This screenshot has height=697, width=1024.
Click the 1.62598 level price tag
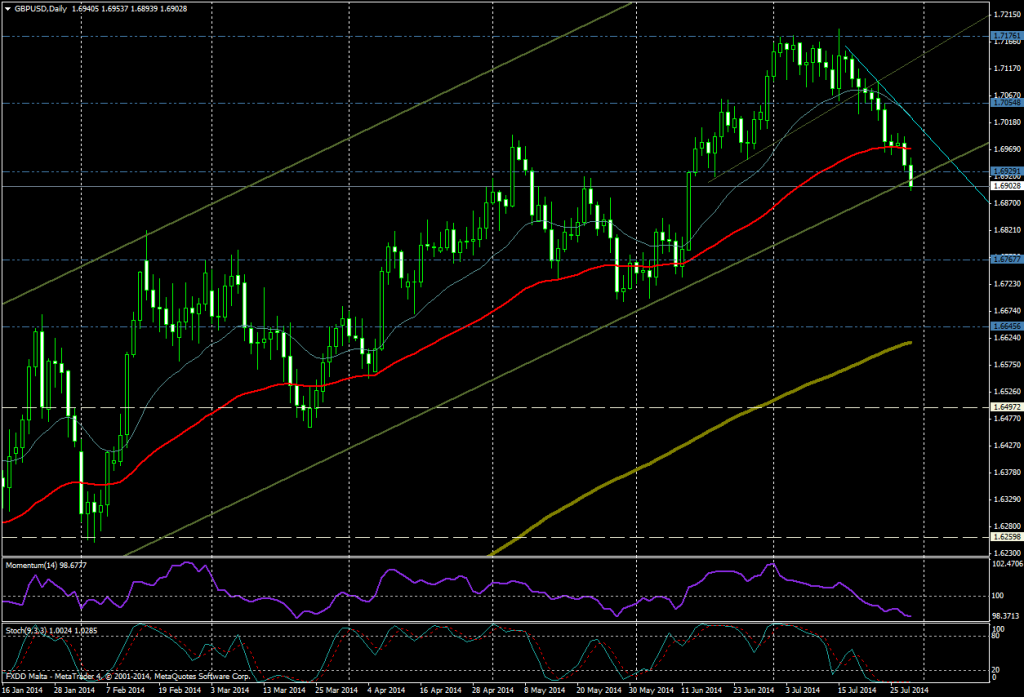[1005, 537]
